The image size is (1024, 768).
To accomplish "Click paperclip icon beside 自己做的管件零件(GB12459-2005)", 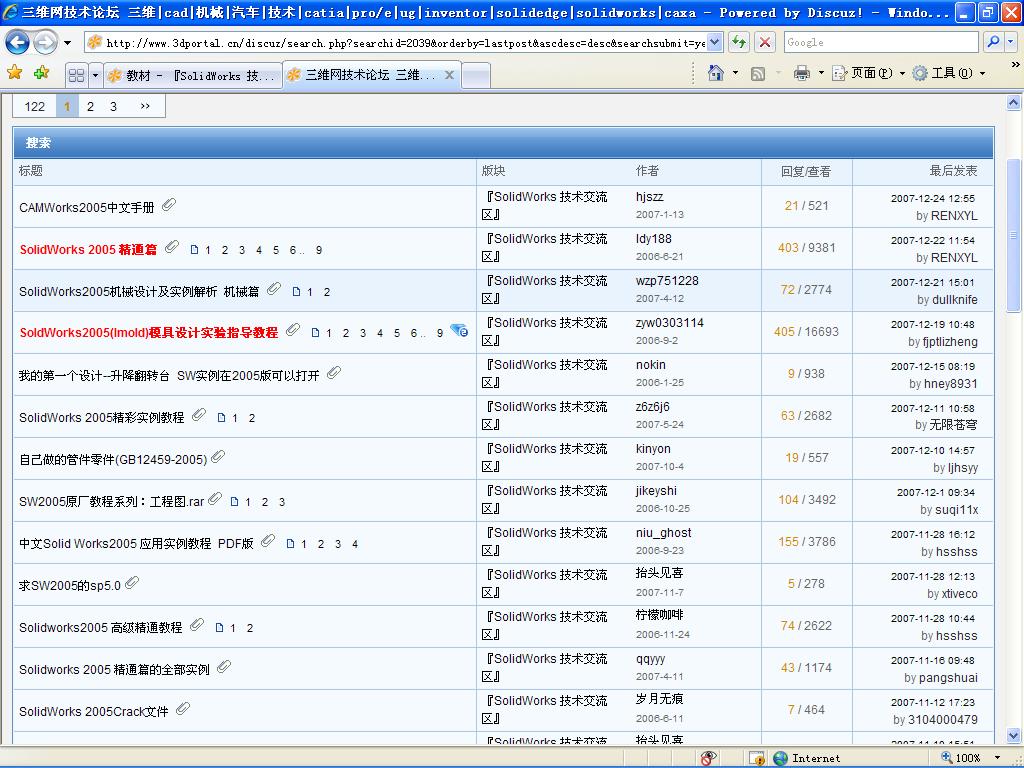I will [218, 456].
